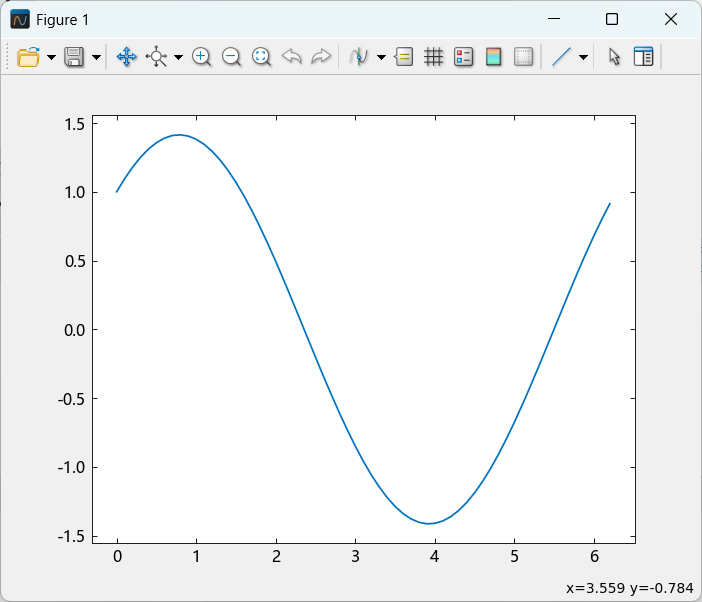Expand the open file dropdown arrow
This screenshot has height=602, width=702.
(x=51, y=57)
